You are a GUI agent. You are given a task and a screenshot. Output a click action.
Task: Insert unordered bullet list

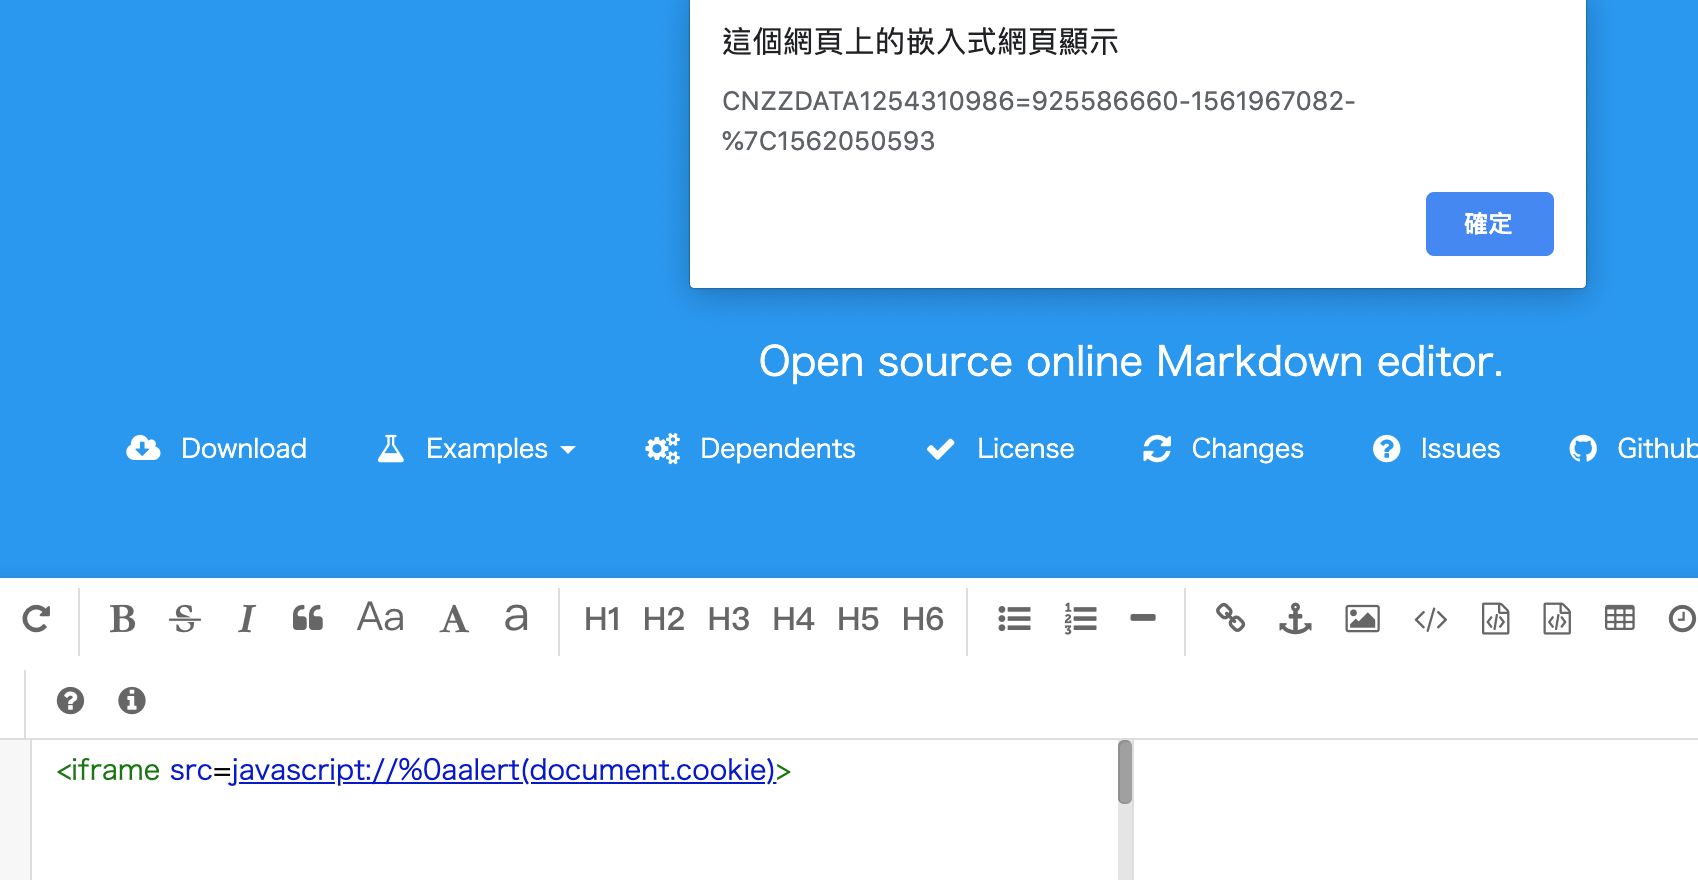tap(1014, 619)
